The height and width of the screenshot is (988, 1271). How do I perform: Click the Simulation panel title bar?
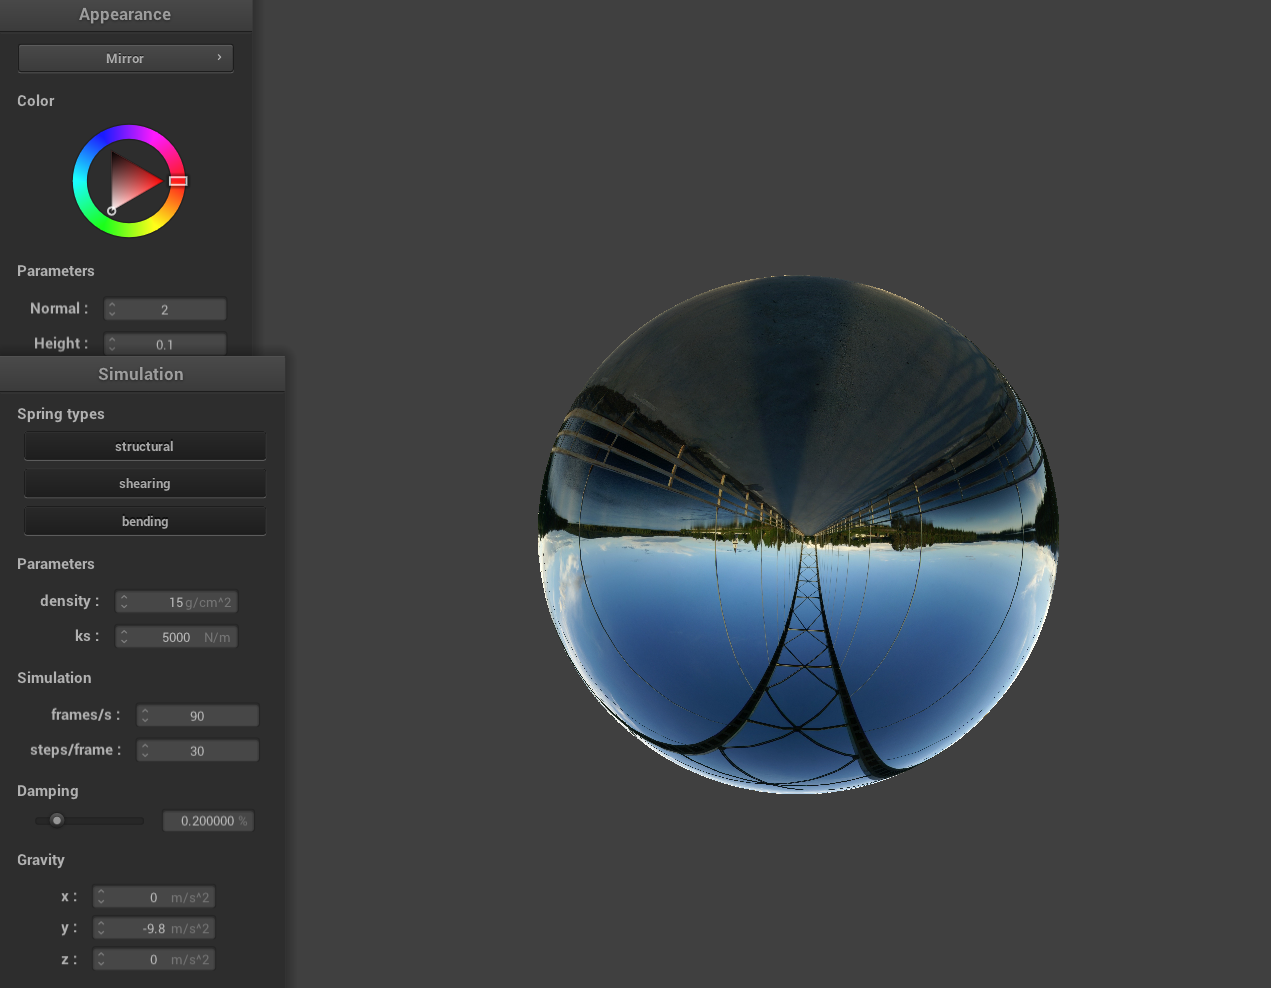(x=141, y=374)
